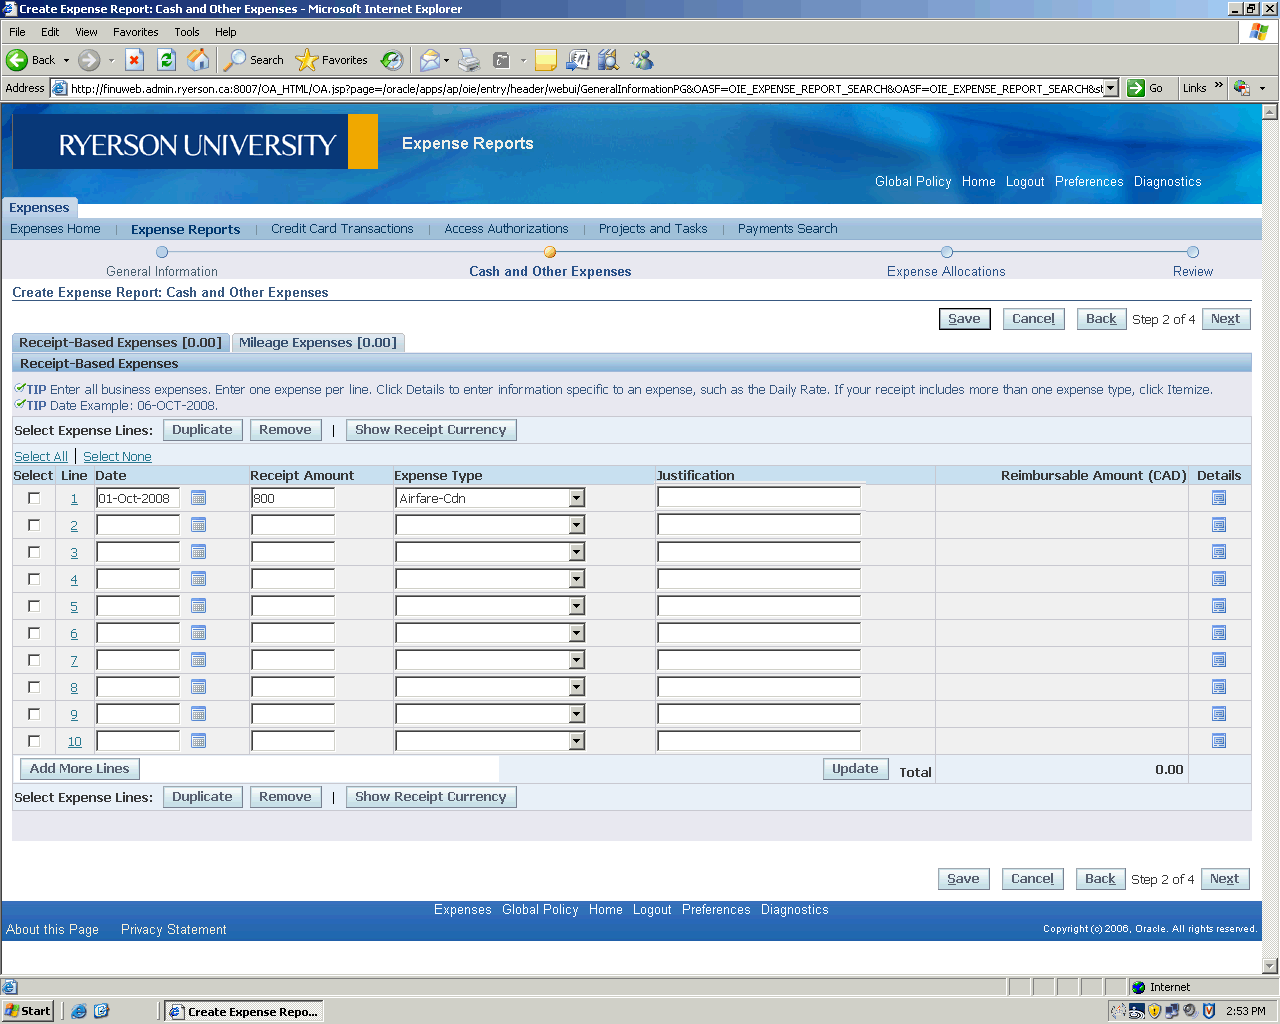Jump to Expense Allocations step marker
Image resolution: width=1280 pixels, height=1024 pixels.
point(947,253)
